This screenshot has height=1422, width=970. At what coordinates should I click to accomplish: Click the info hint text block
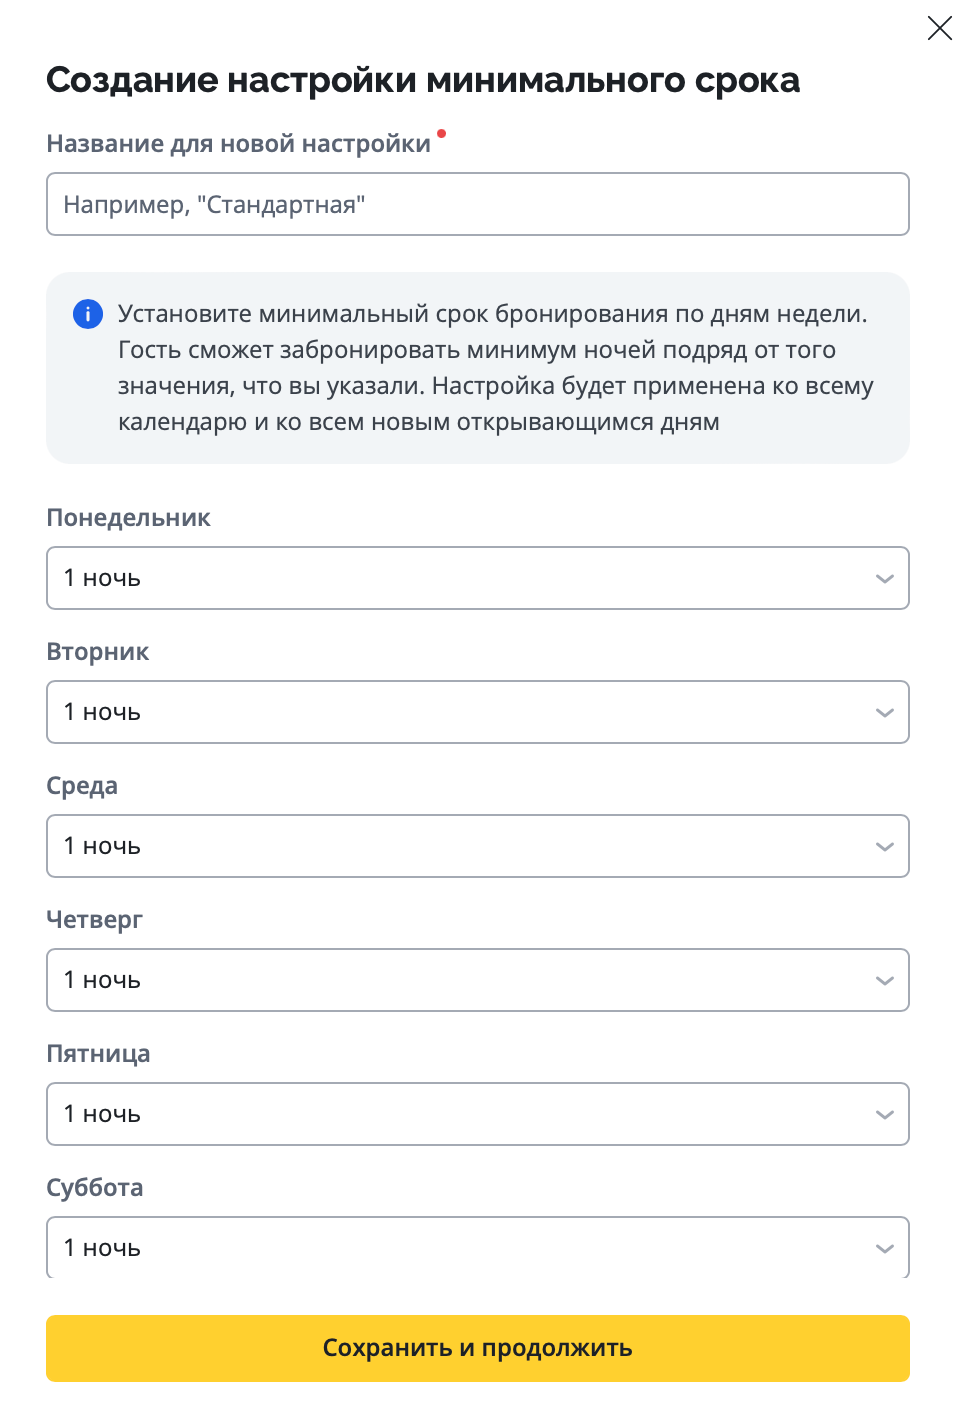tap(495, 368)
